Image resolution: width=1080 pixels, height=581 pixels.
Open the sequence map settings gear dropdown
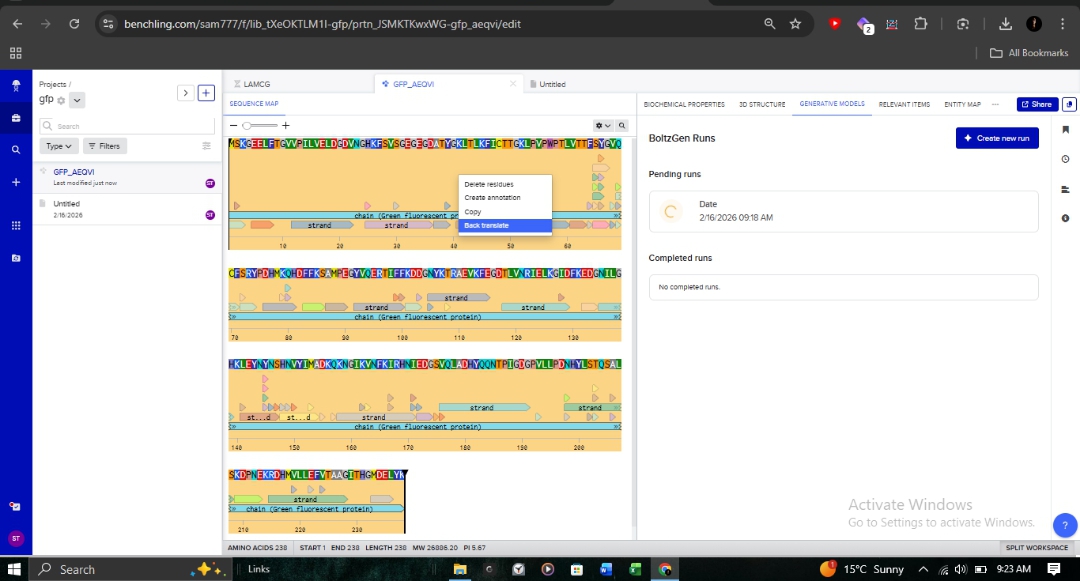[x=603, y=126]
